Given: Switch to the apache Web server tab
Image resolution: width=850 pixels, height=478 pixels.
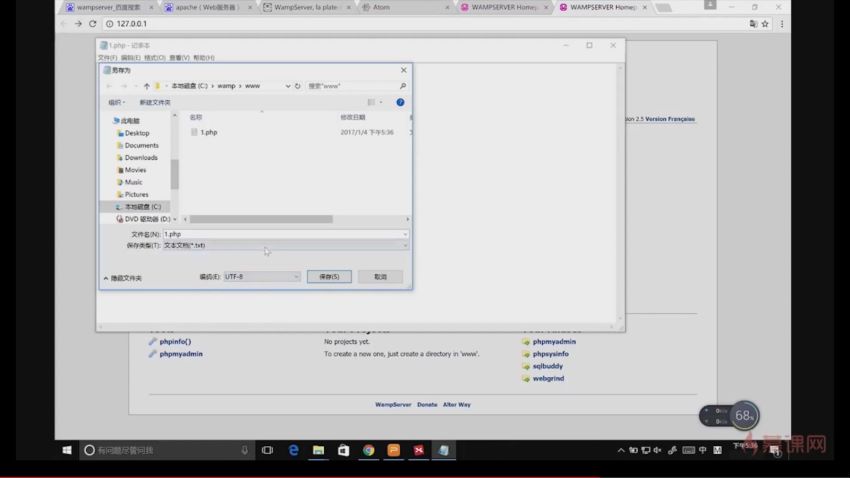Looking at the screenshot, I should coord(207,8).
